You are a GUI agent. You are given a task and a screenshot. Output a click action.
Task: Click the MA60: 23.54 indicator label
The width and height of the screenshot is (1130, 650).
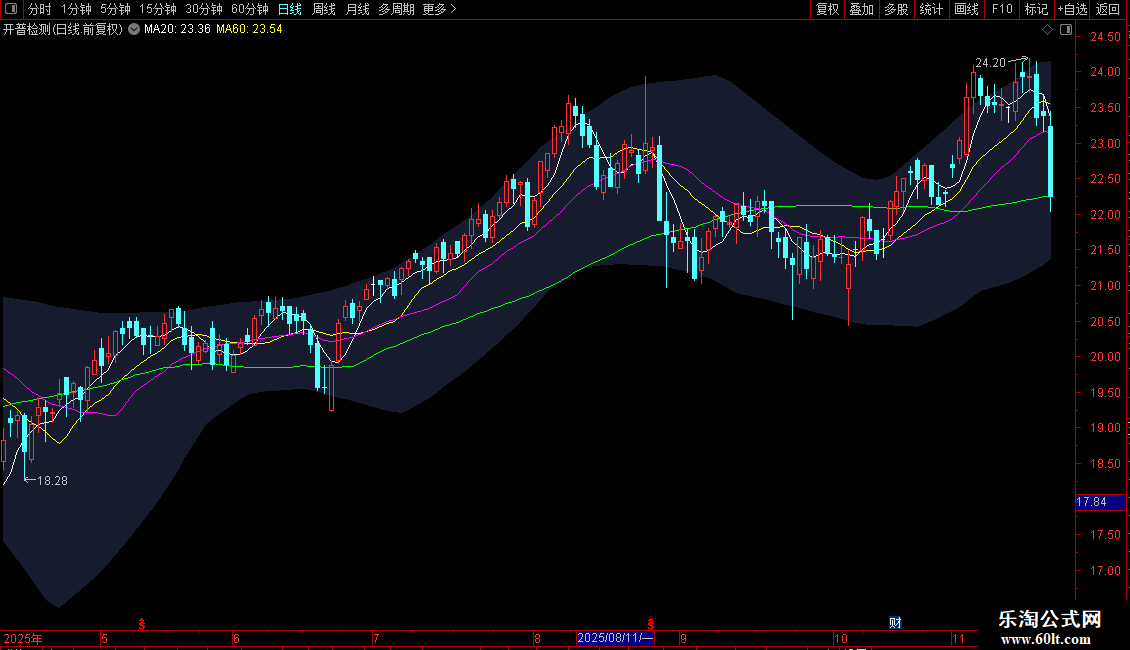pos(249,30)
